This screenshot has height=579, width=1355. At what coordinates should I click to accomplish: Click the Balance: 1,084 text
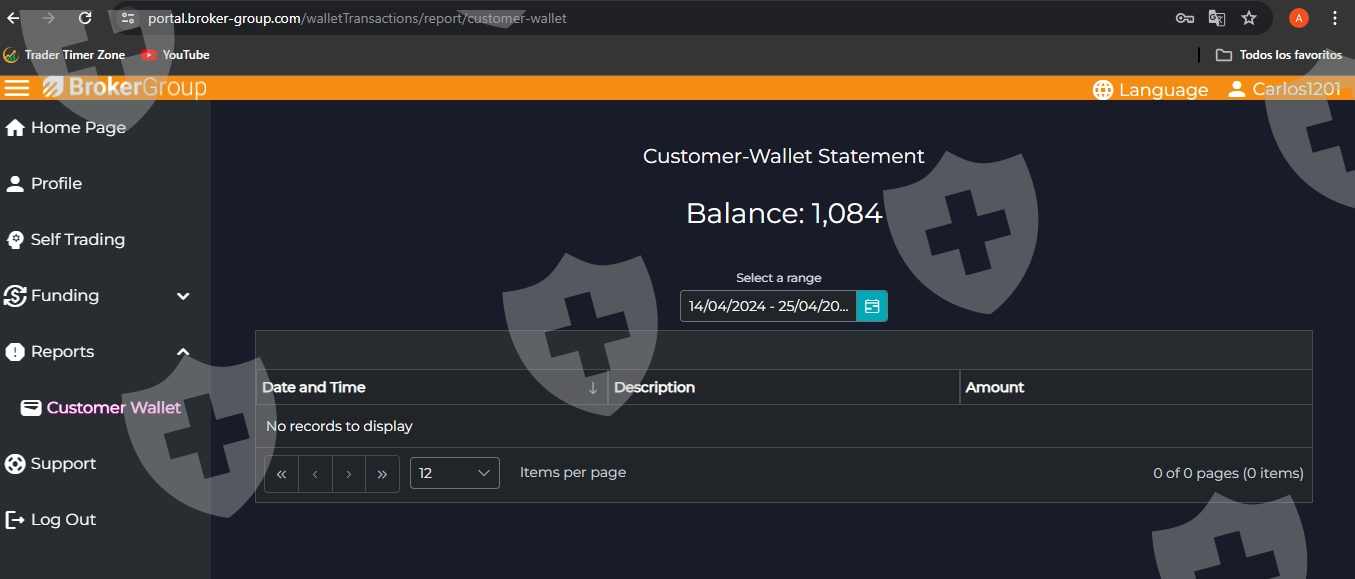point(784,213)
